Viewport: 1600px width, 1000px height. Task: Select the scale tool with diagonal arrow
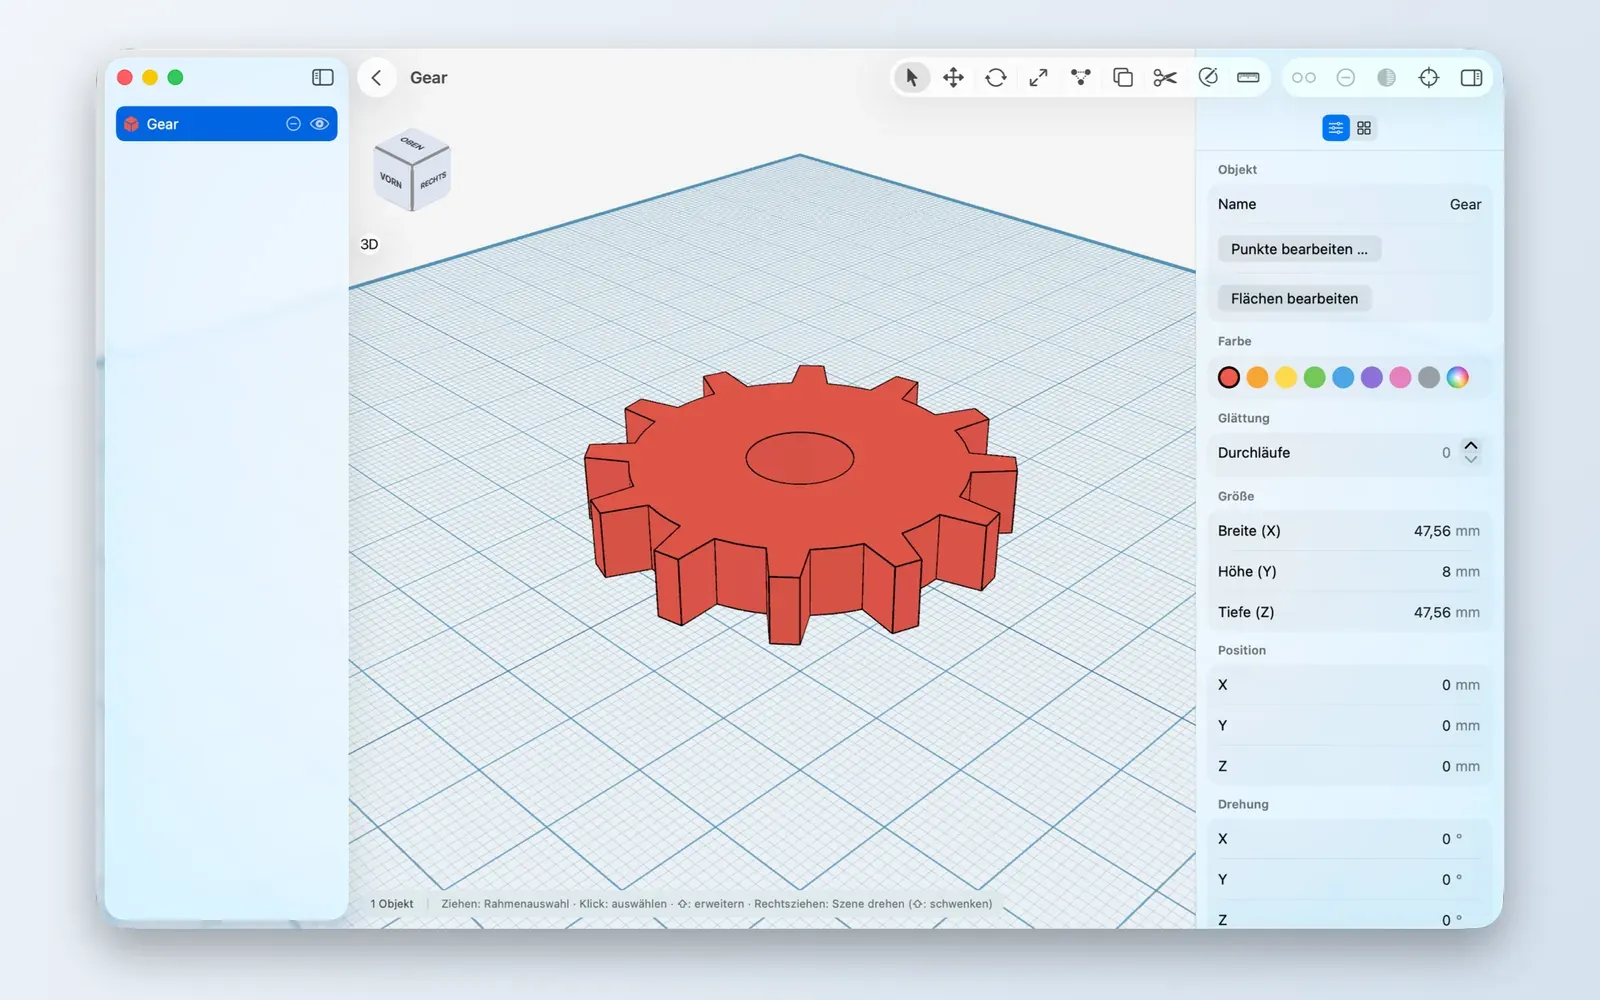click(x=1038, y=77)
